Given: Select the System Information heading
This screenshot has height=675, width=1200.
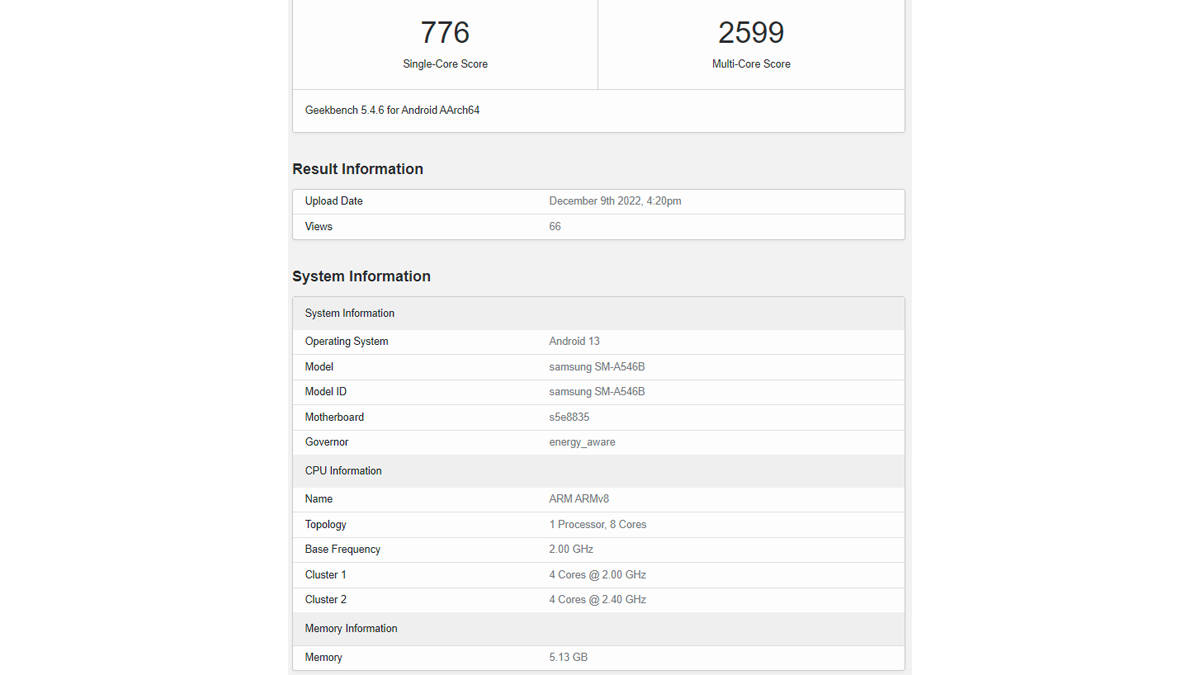Looking at the screenshot, I should pos(361,276).
